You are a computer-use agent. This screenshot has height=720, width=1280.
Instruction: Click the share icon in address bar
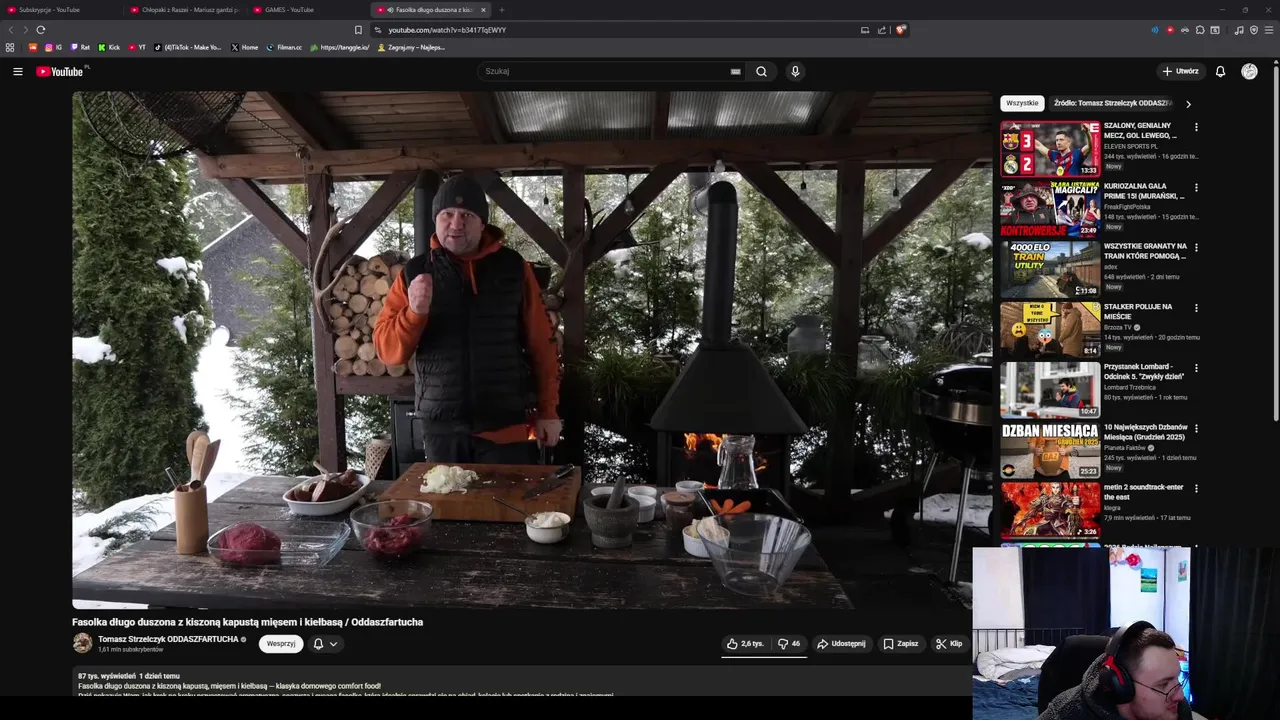pos(882,30)
